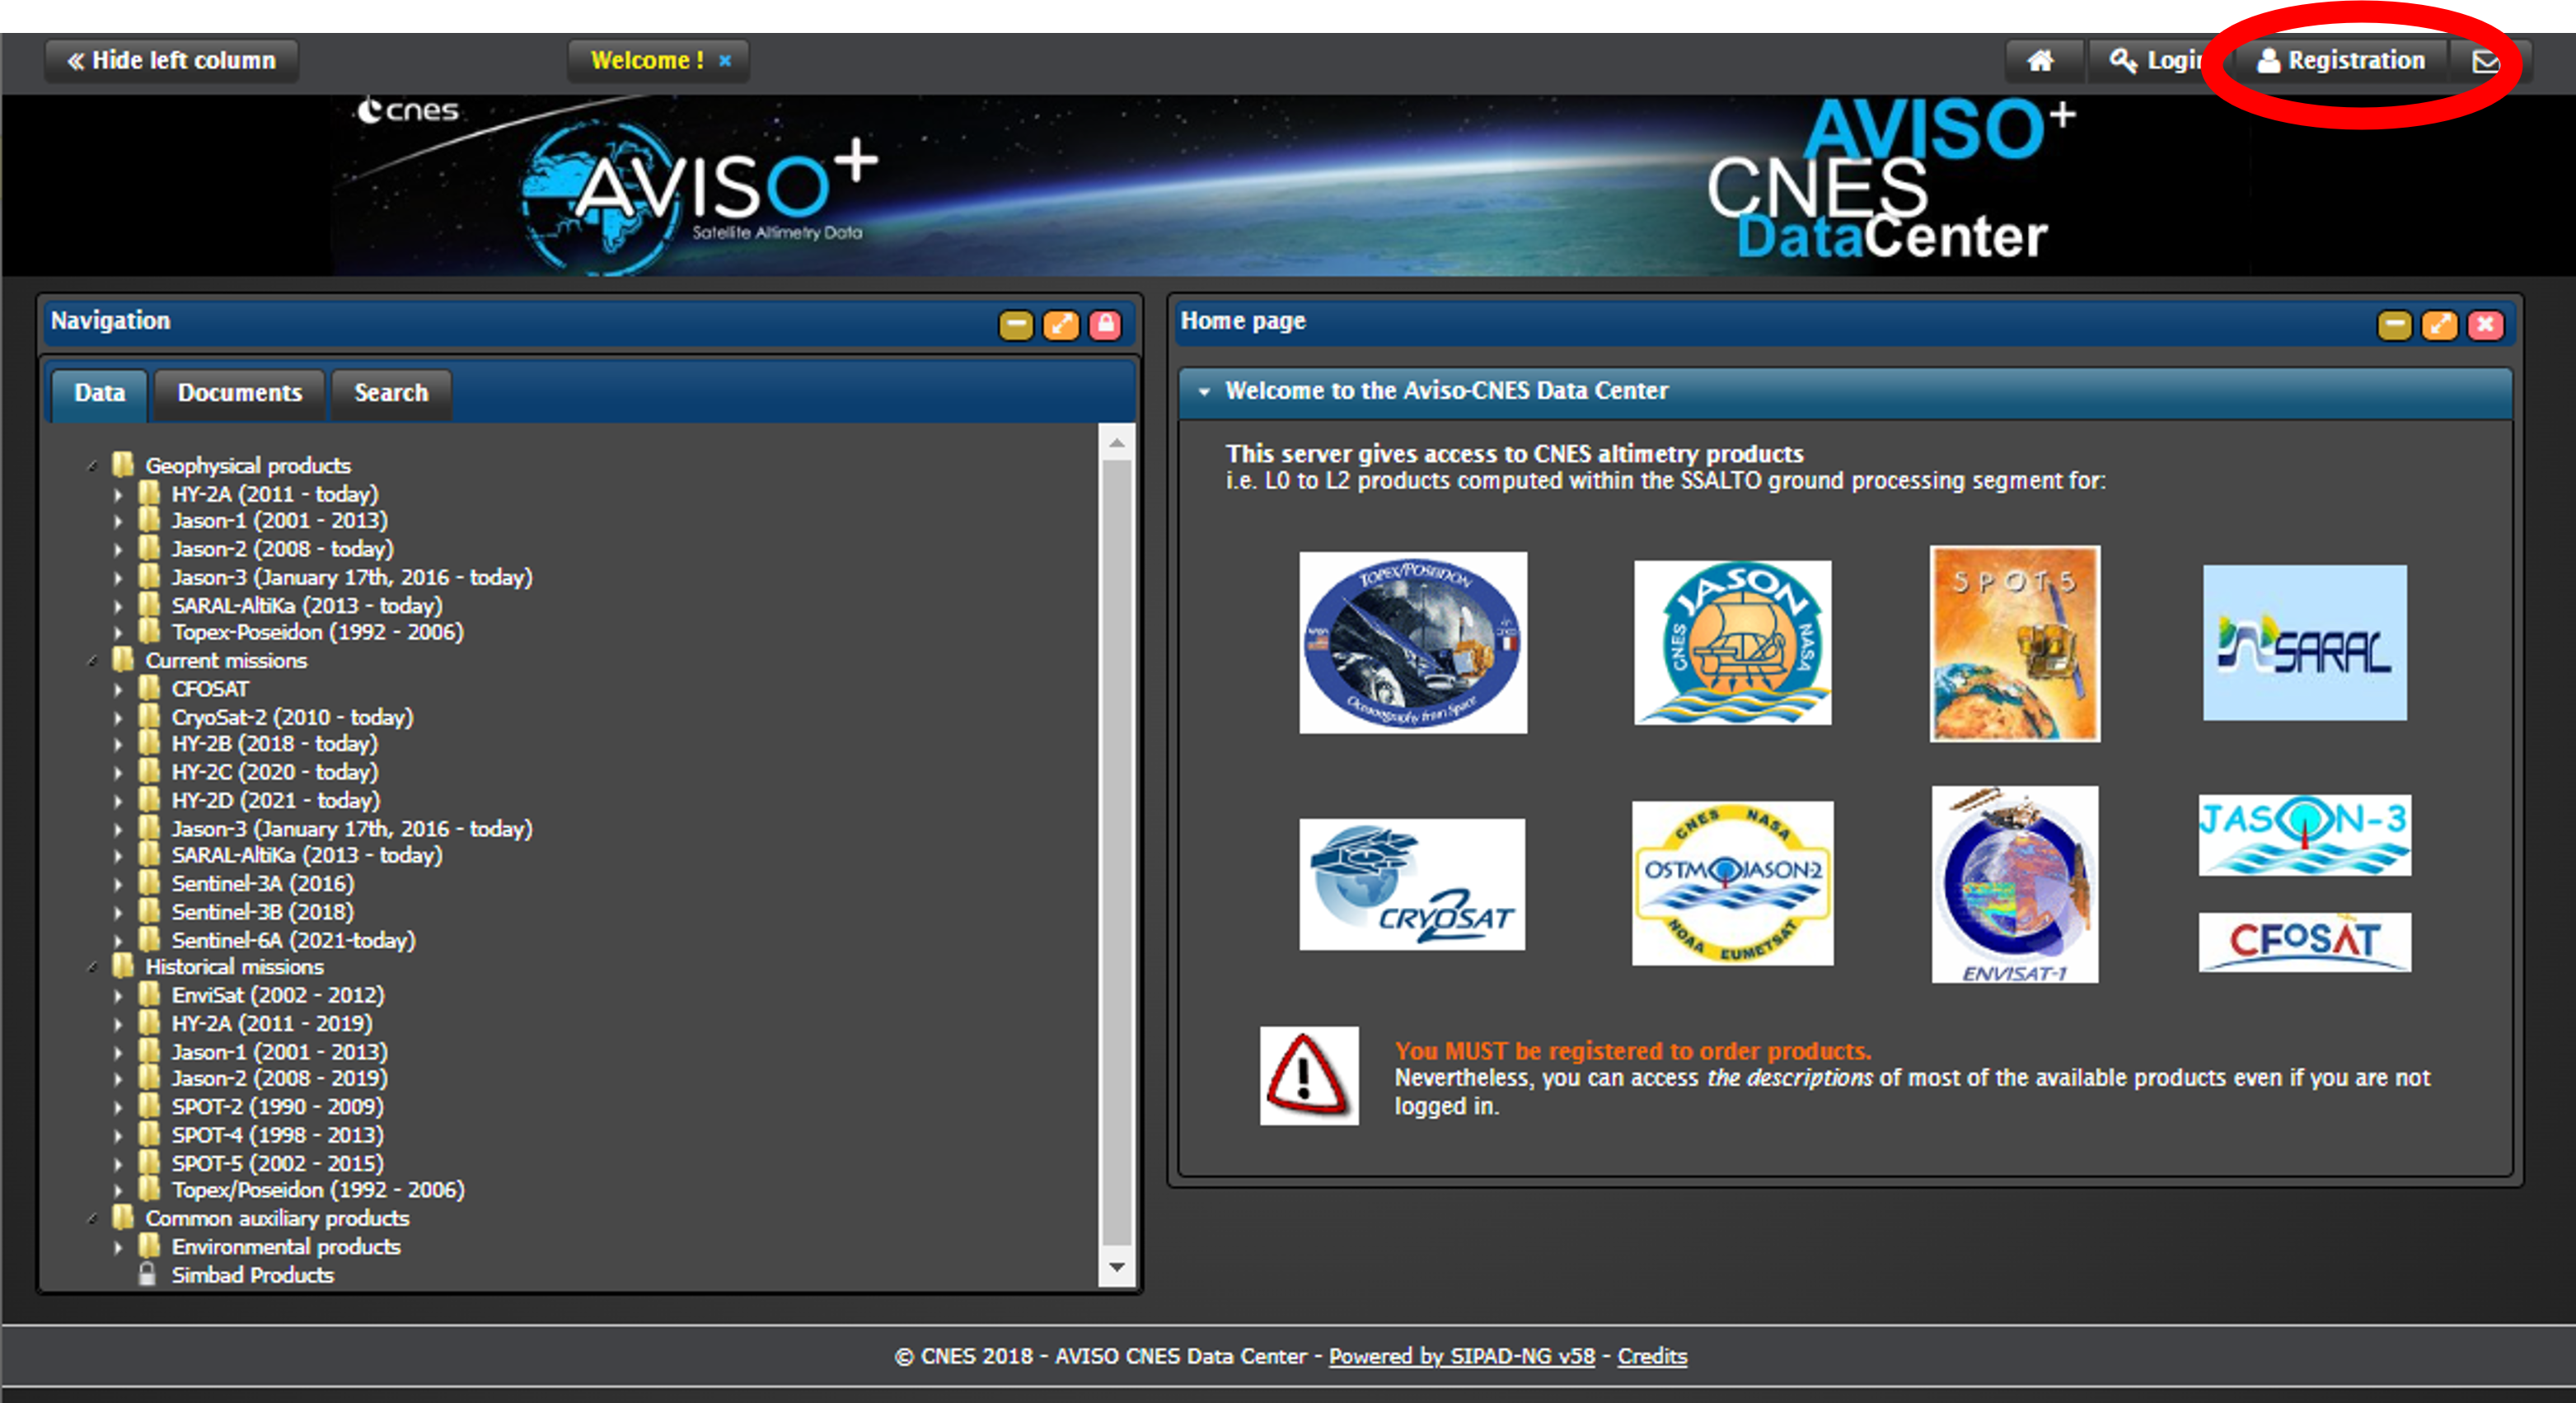The width and height of the screenshot is (2576, 1403).
Task: Close the Welcome! tab
Action: coord(725,61)
